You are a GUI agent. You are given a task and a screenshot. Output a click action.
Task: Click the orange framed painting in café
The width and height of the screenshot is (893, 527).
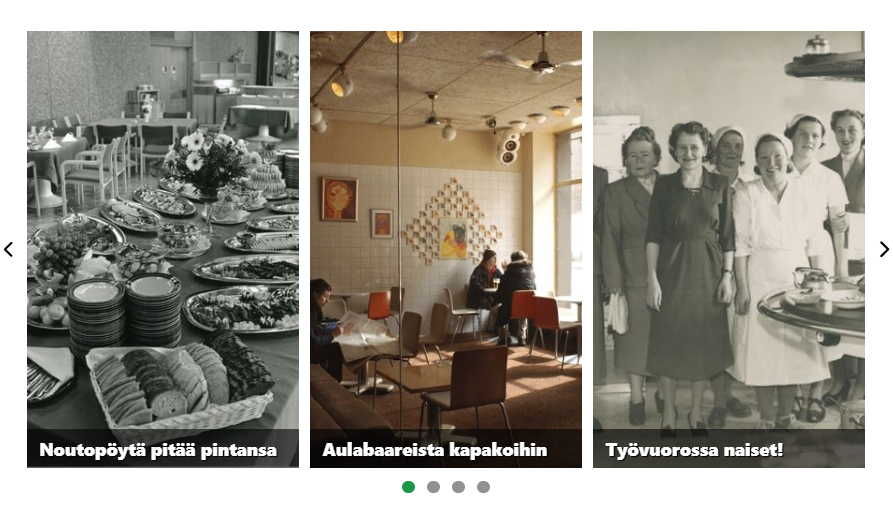[340, 199]
